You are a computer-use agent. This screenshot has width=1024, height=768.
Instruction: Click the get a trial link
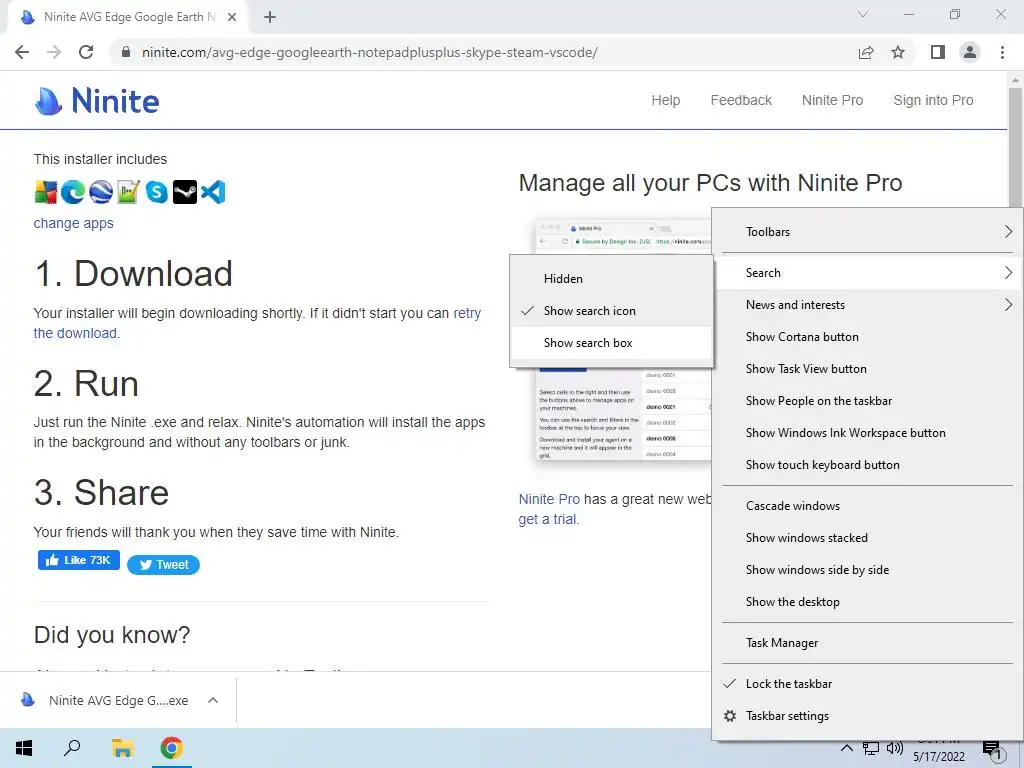(x=549, y=519)
